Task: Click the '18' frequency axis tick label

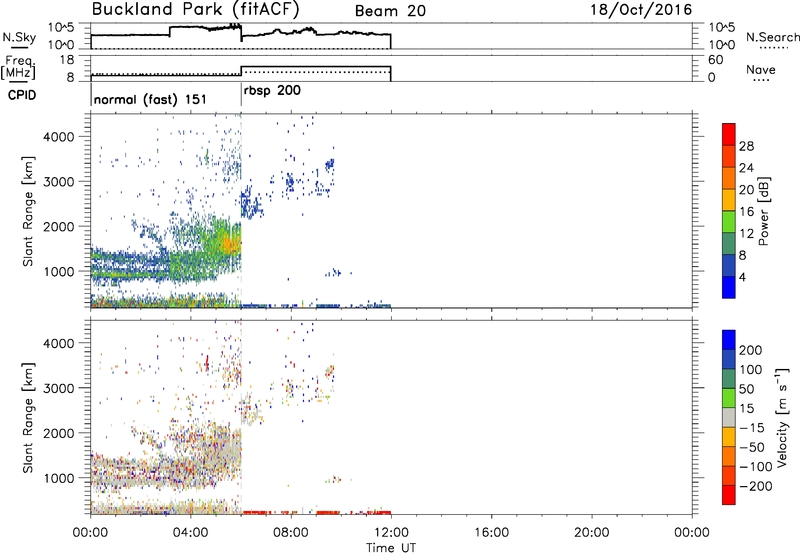Action: pos(66,60)
